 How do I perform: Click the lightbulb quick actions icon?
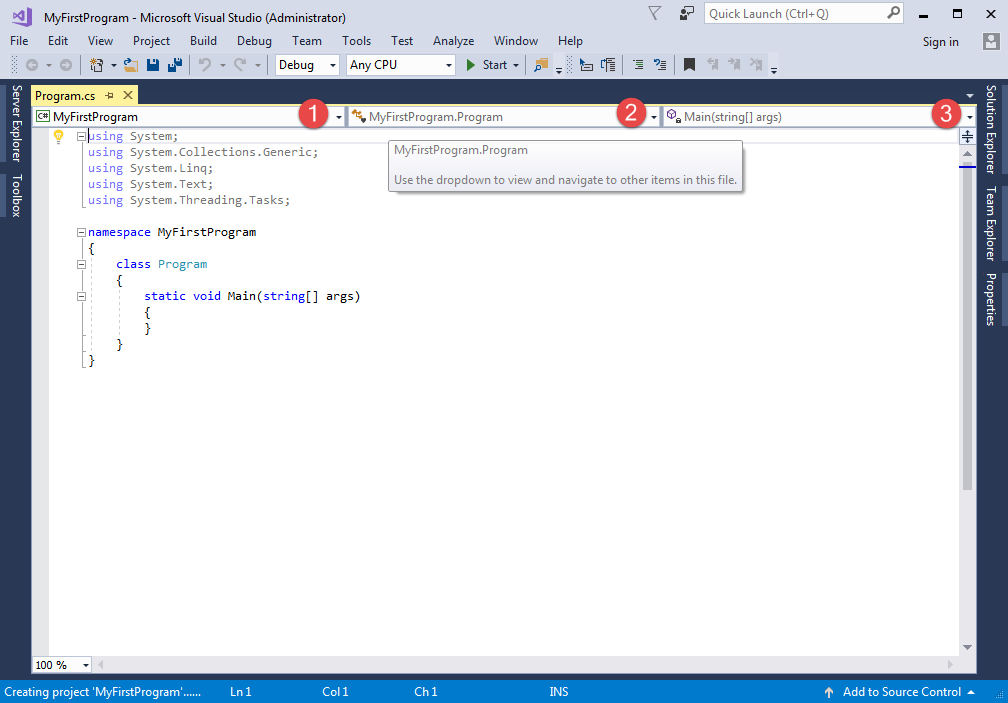(58, 136)
